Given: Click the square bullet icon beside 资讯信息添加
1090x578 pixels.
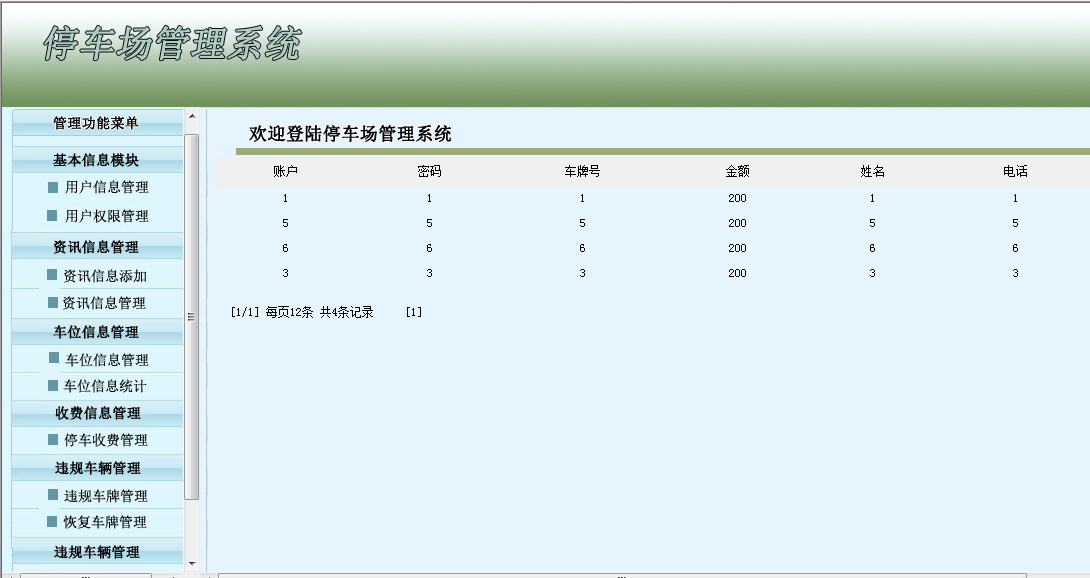Looking at the screenshot, I should (x=52, y=275).
